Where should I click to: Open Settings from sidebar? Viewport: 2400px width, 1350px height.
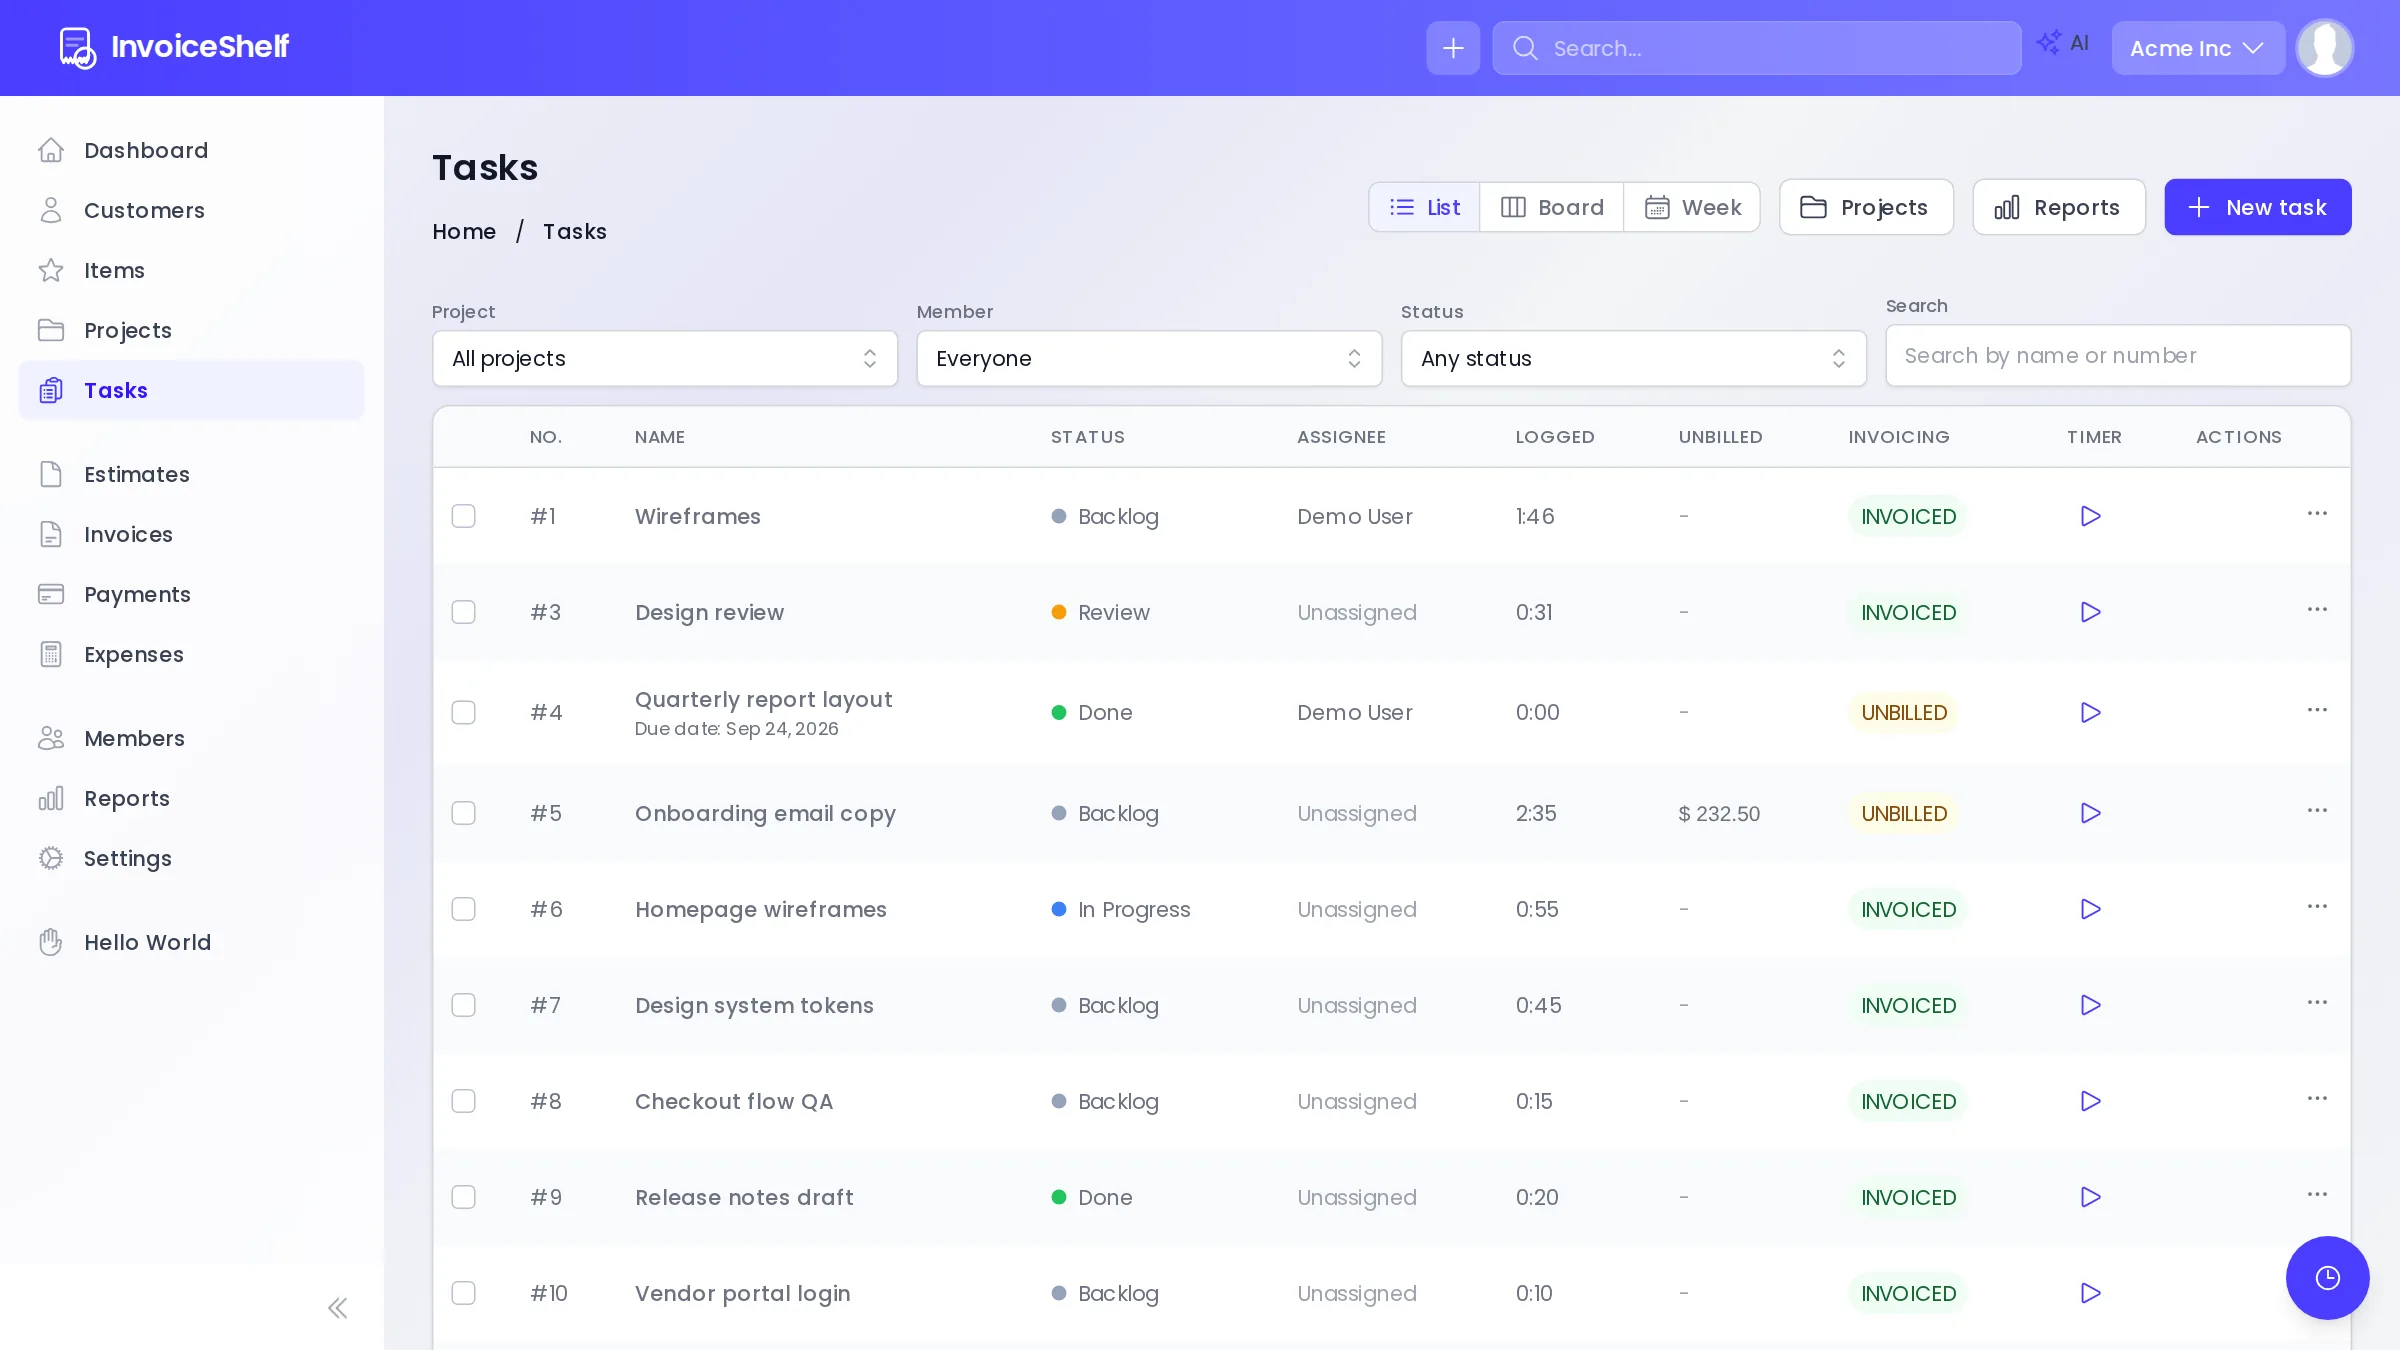192,858
